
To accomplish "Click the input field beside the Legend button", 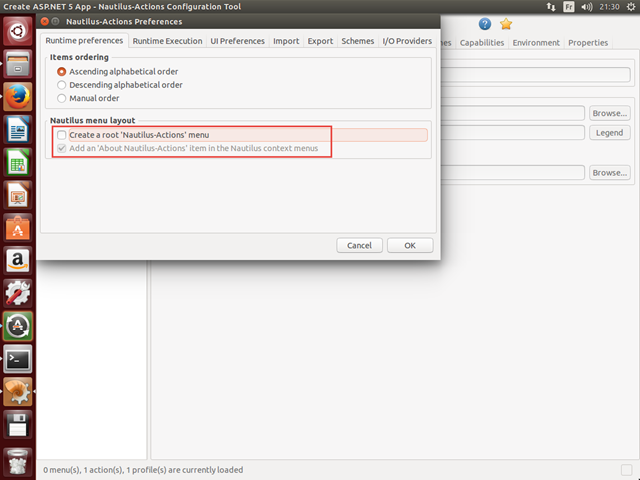I will coord(513,133).
